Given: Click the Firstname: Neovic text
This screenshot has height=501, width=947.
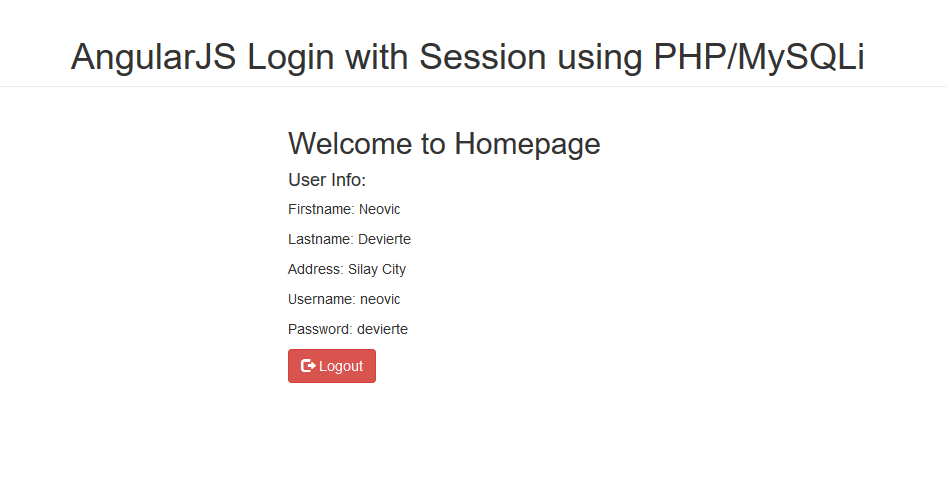Looking at the screenshot, I should point(344,209).
